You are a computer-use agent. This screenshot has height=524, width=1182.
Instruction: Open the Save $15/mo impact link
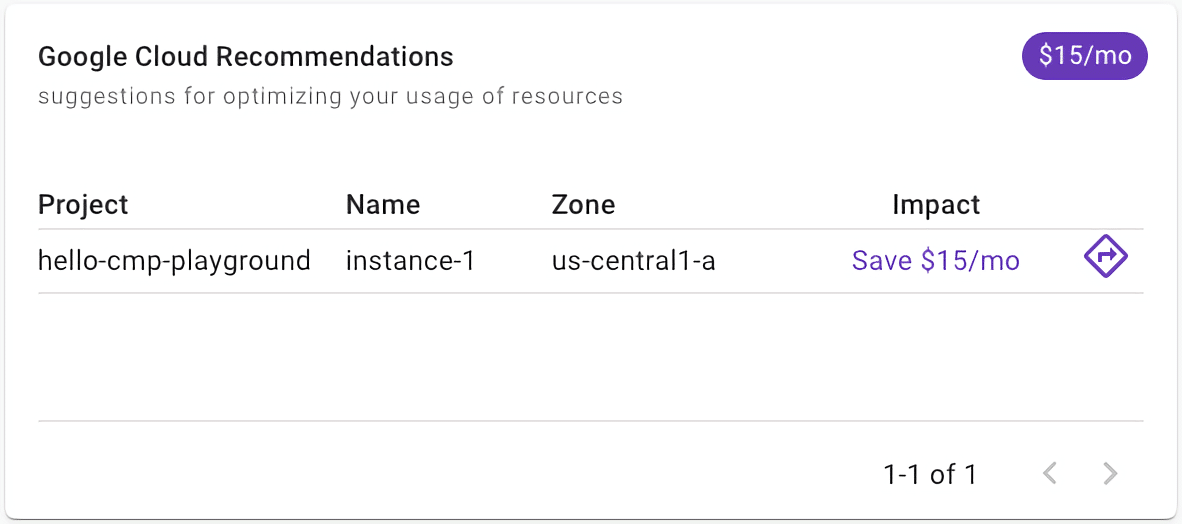pyautogui.click(x=935, y=261)
